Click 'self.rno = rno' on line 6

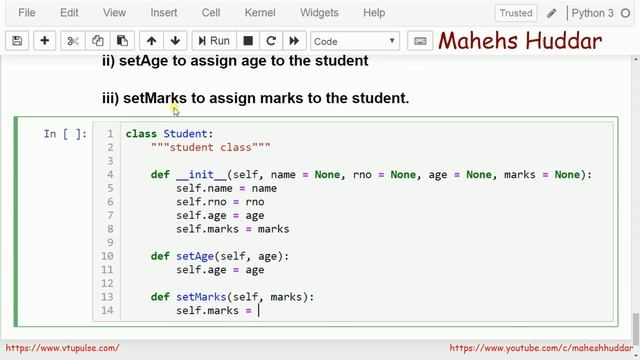pyautogui.click(x=220, y=202)
